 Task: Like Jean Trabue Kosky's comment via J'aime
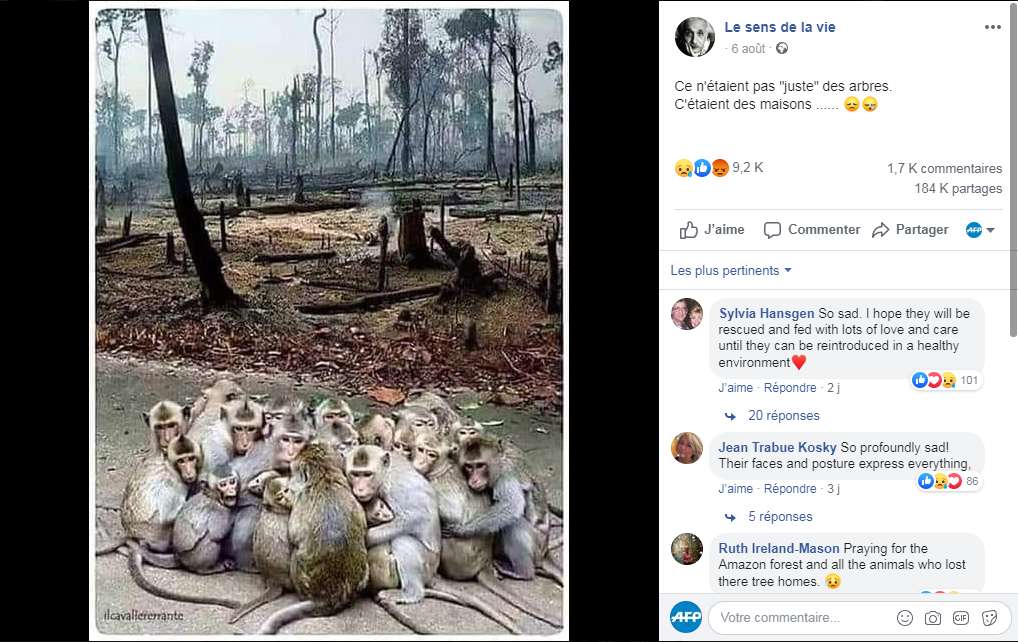coord(736,489)
